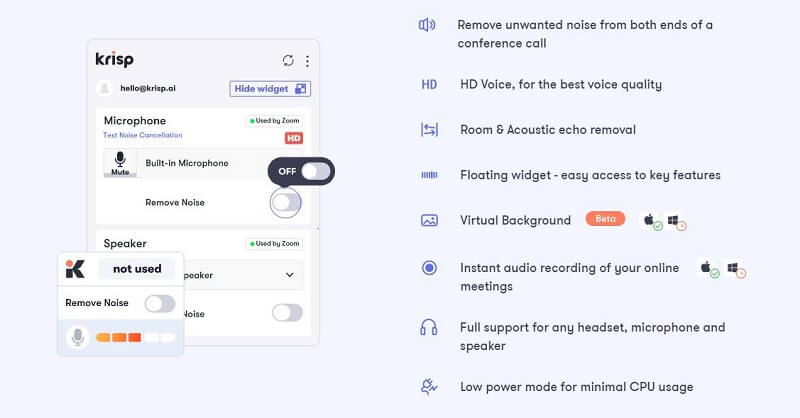Click the Microphone section heading
This screenshot has height=418, width=800.
click(135, 121)
